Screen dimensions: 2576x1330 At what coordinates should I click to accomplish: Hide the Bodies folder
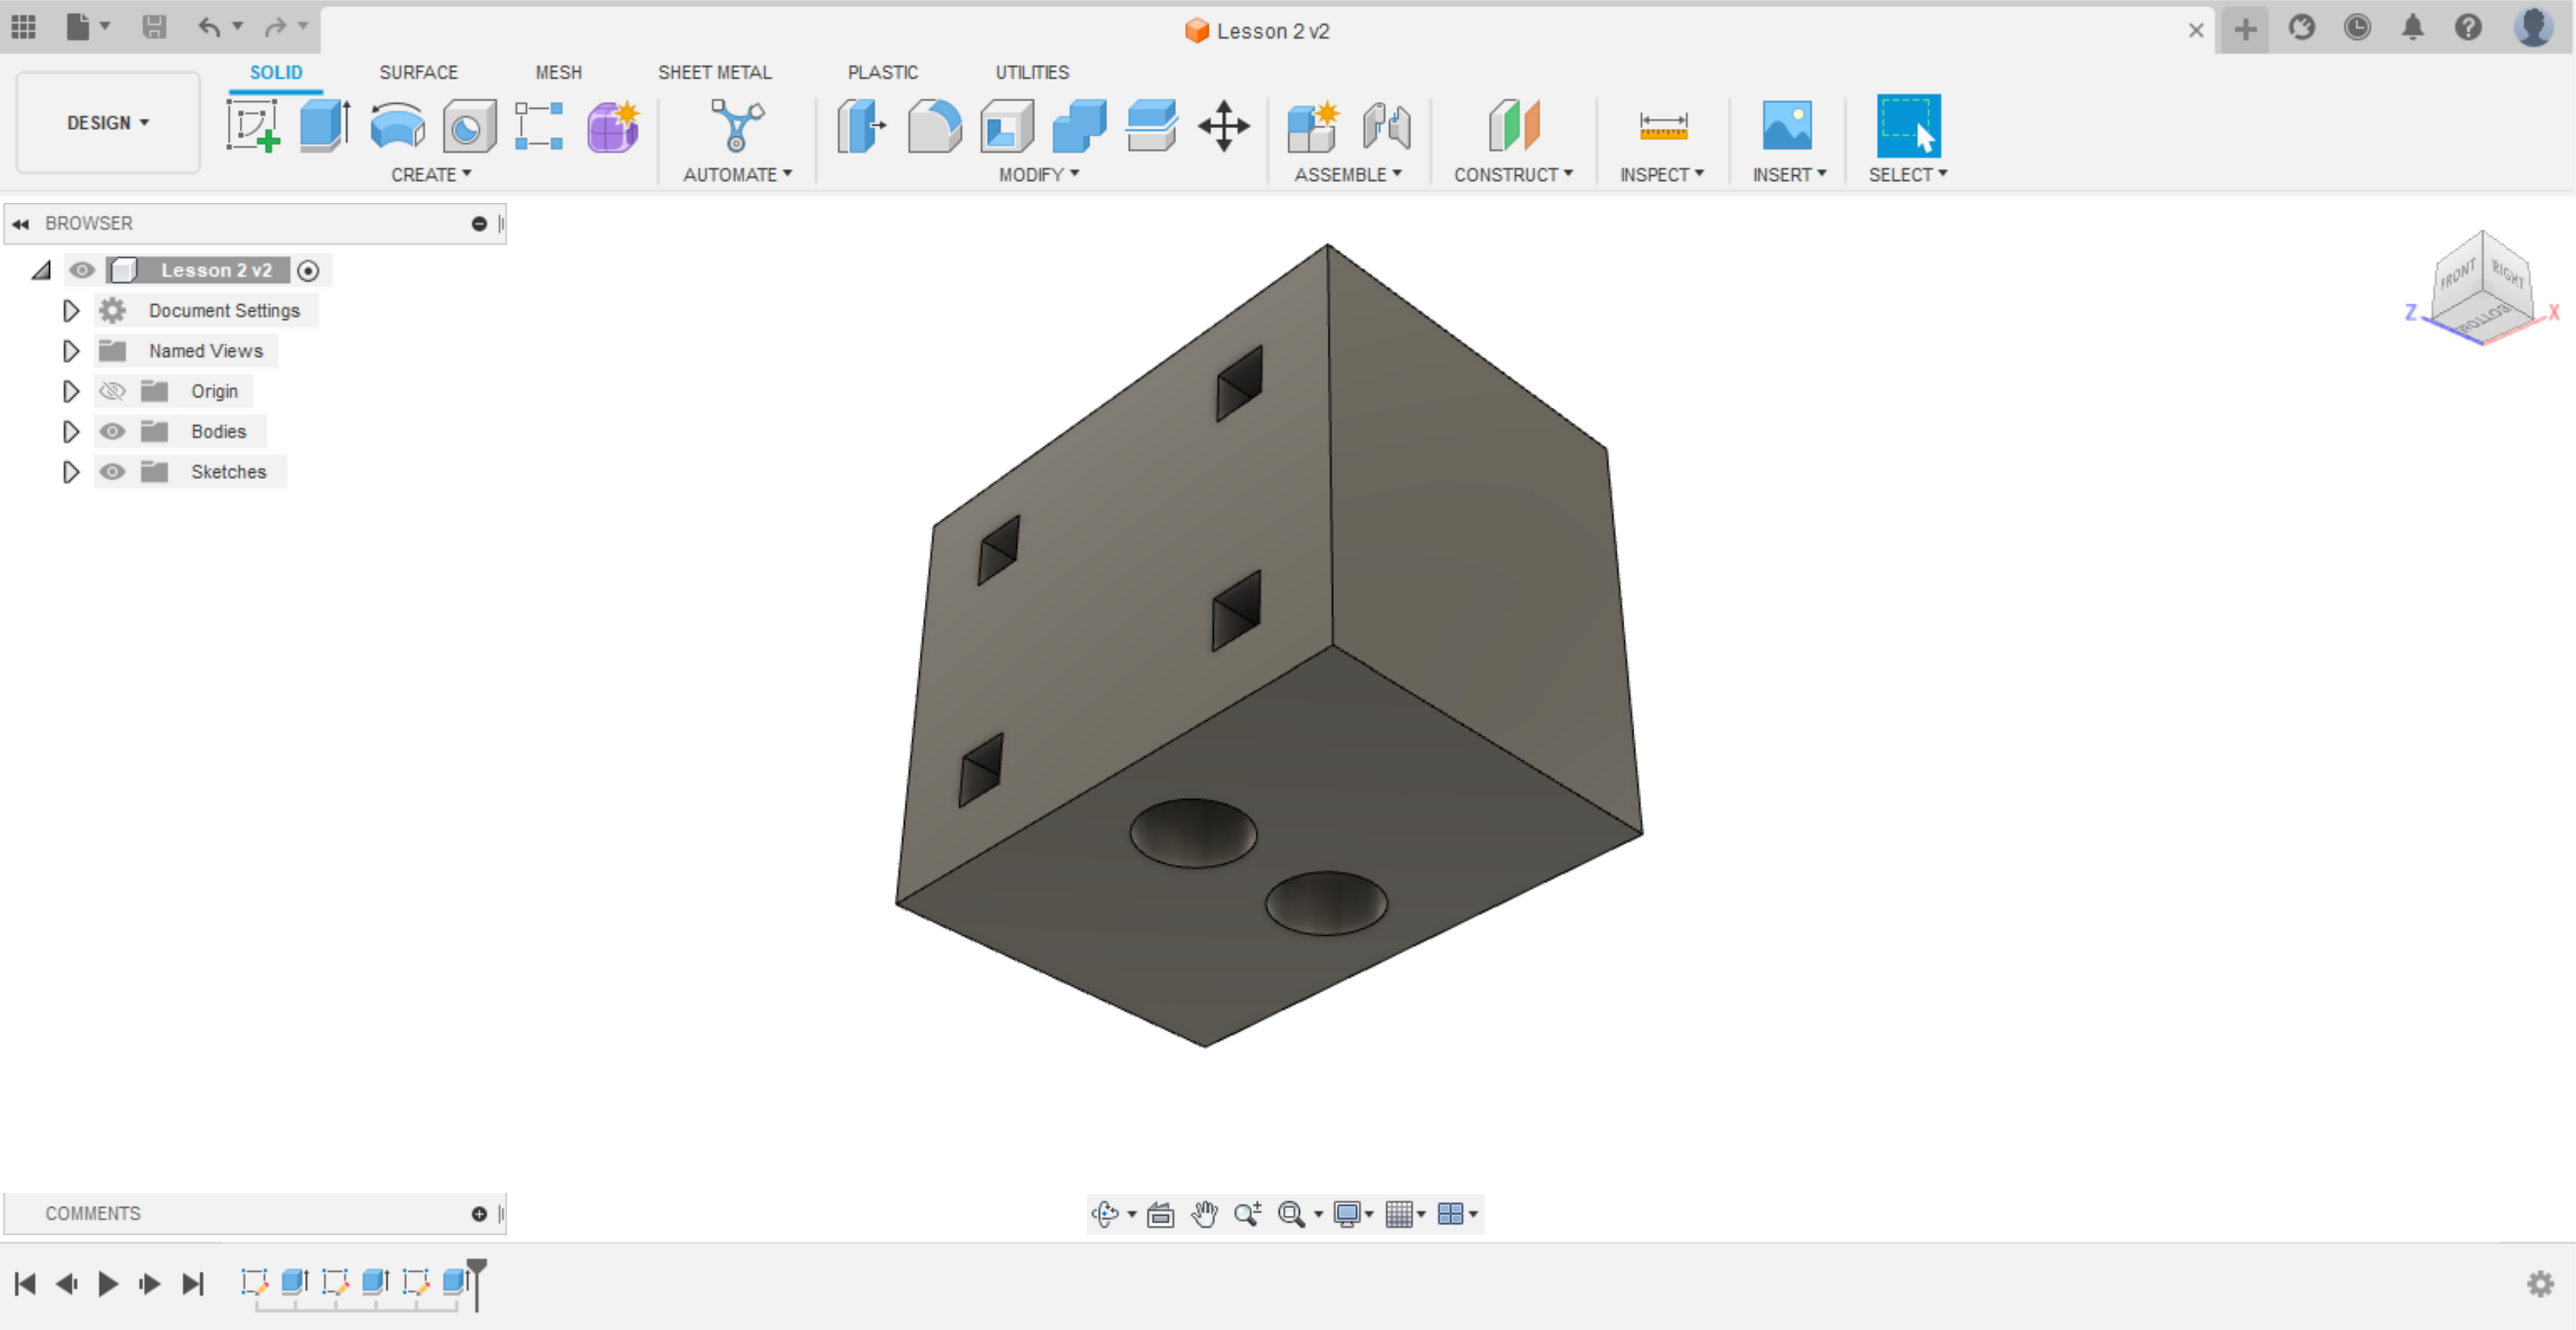click(x=112, y=431)
